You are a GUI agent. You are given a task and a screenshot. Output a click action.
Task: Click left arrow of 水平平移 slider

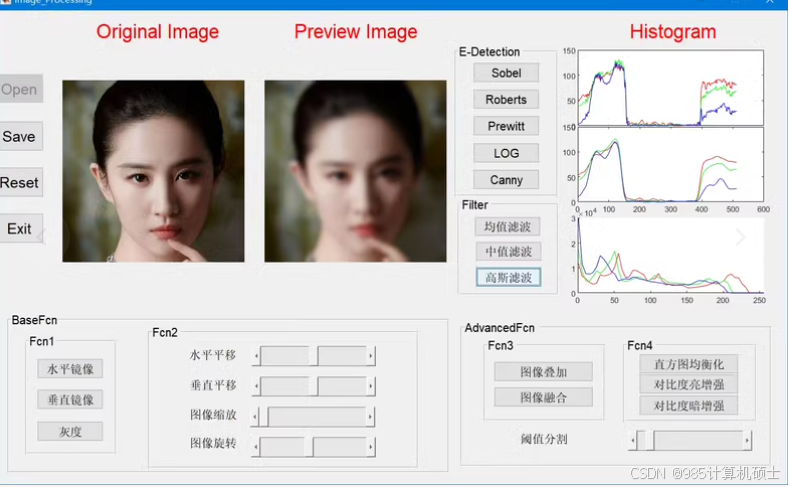point(256,356)
